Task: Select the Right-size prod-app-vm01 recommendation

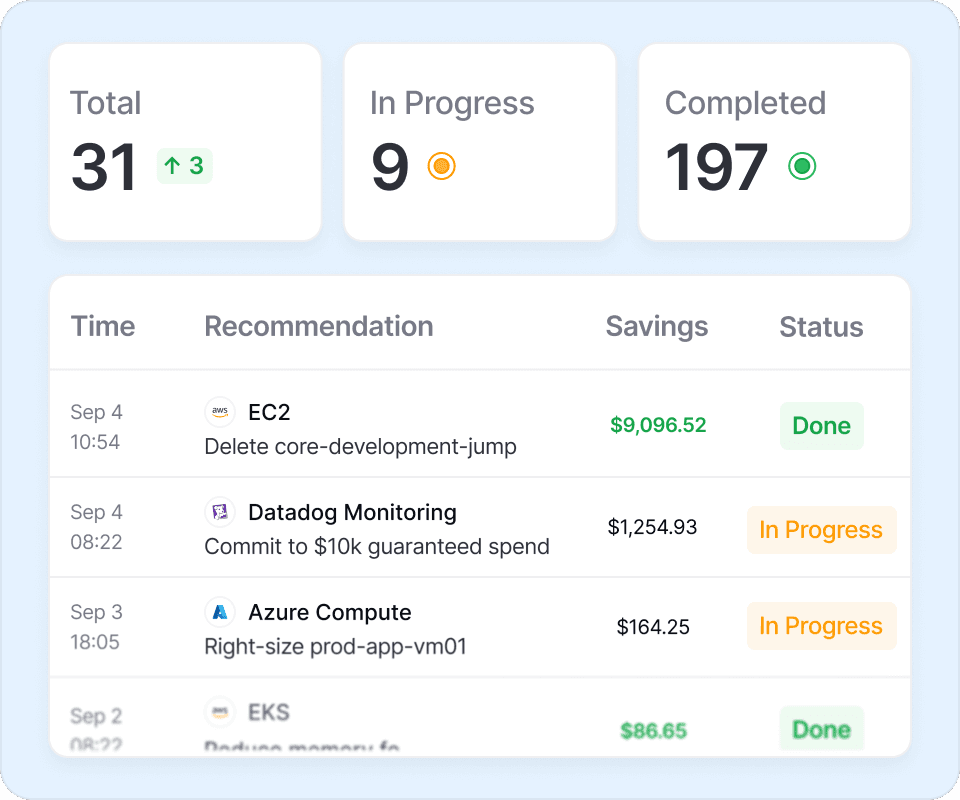Action: pos(335,646)
